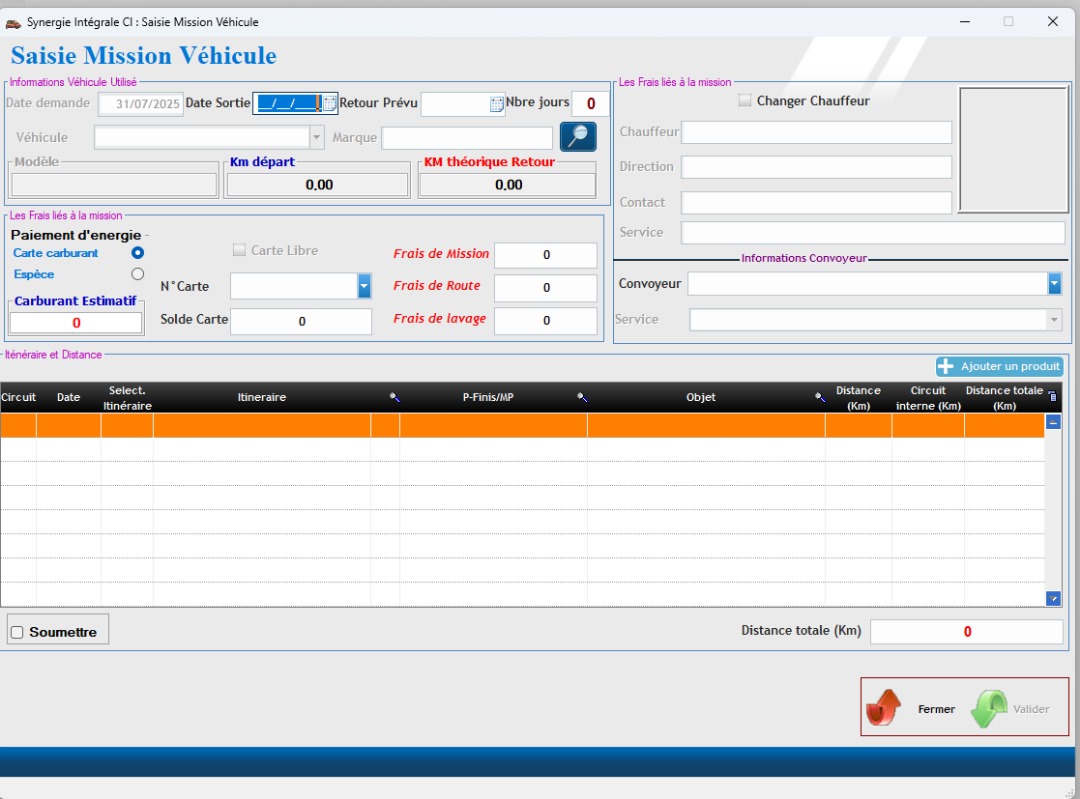
Task: Expand the Véhicule combo box
Action: point(317,137)
